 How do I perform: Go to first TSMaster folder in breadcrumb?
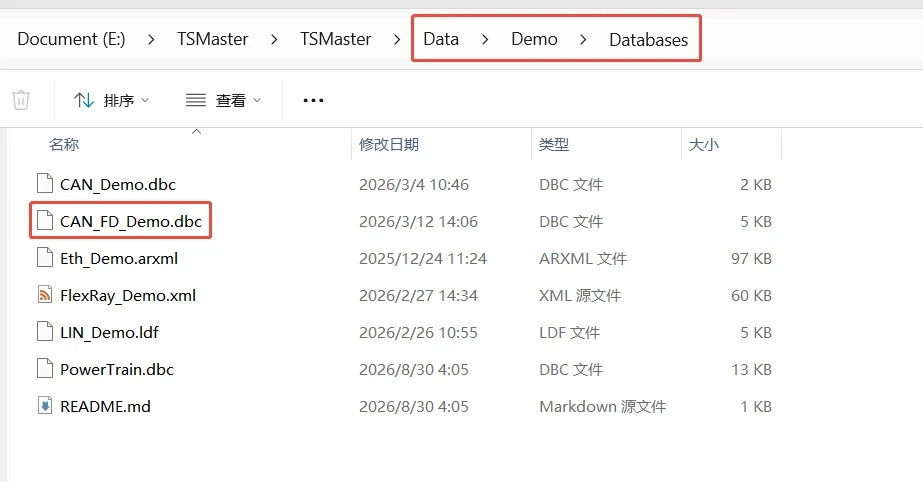tap(213, 39)
